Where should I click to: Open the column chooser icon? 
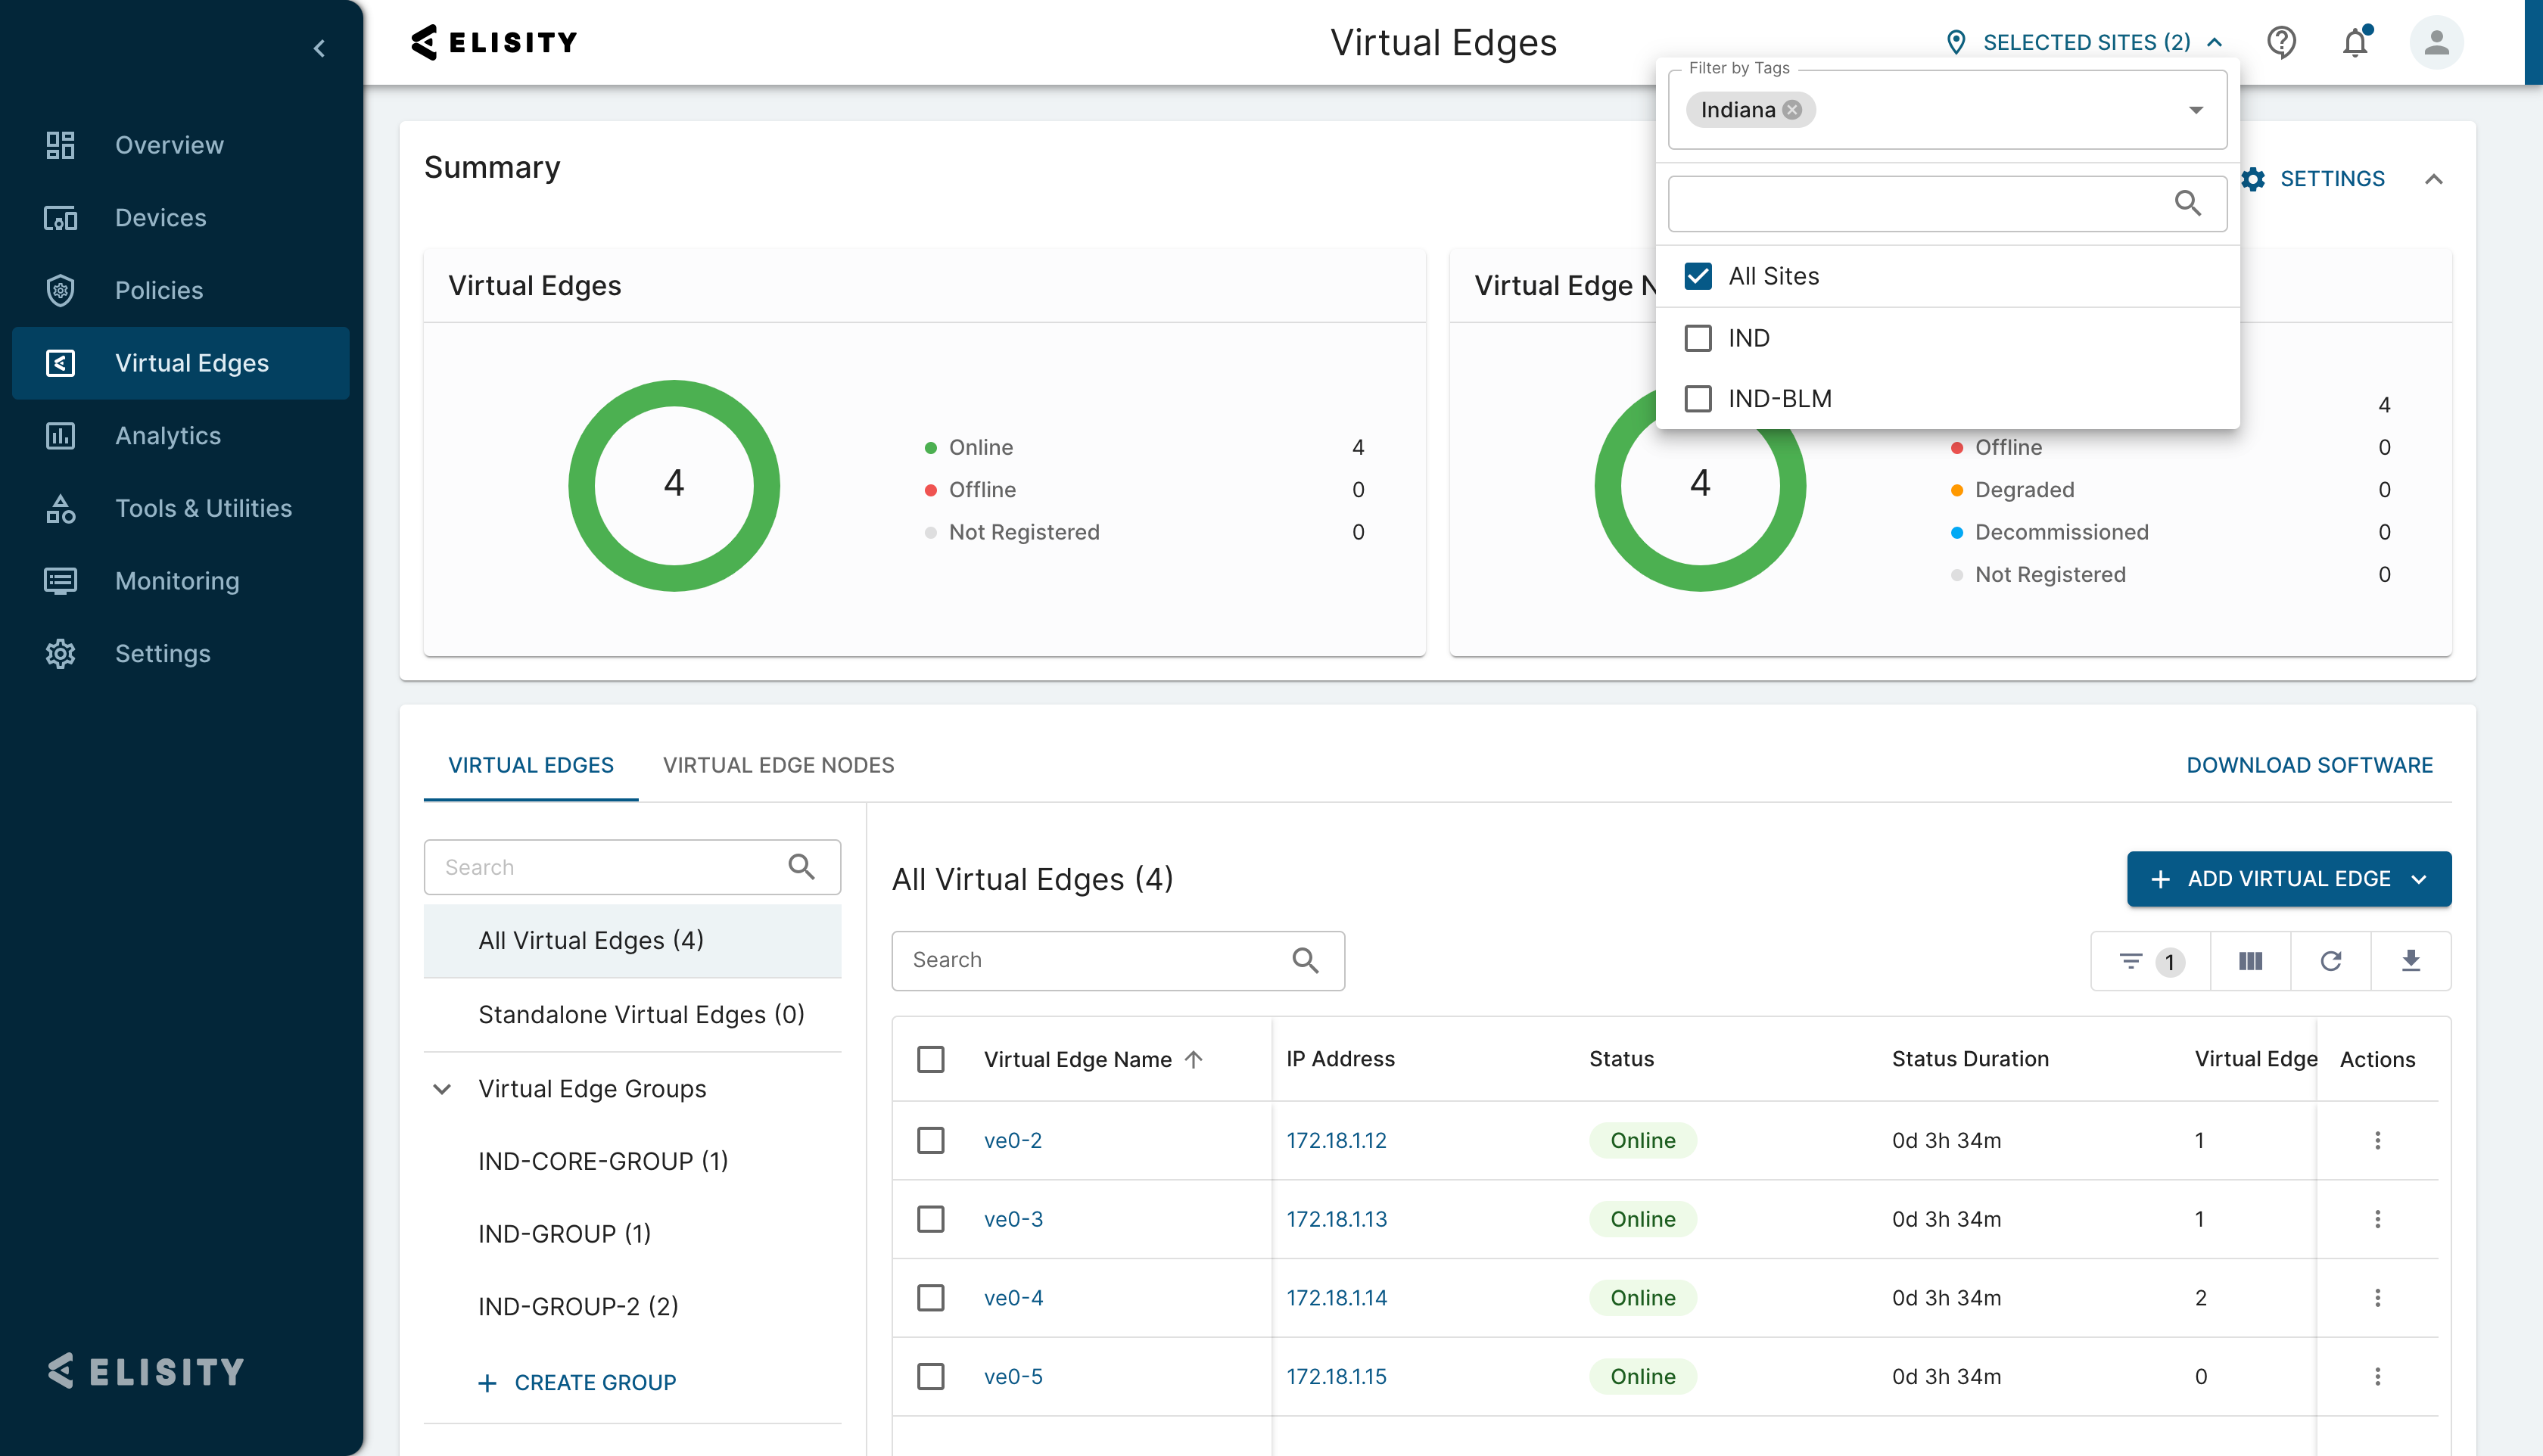click(x=2250, y=961)
